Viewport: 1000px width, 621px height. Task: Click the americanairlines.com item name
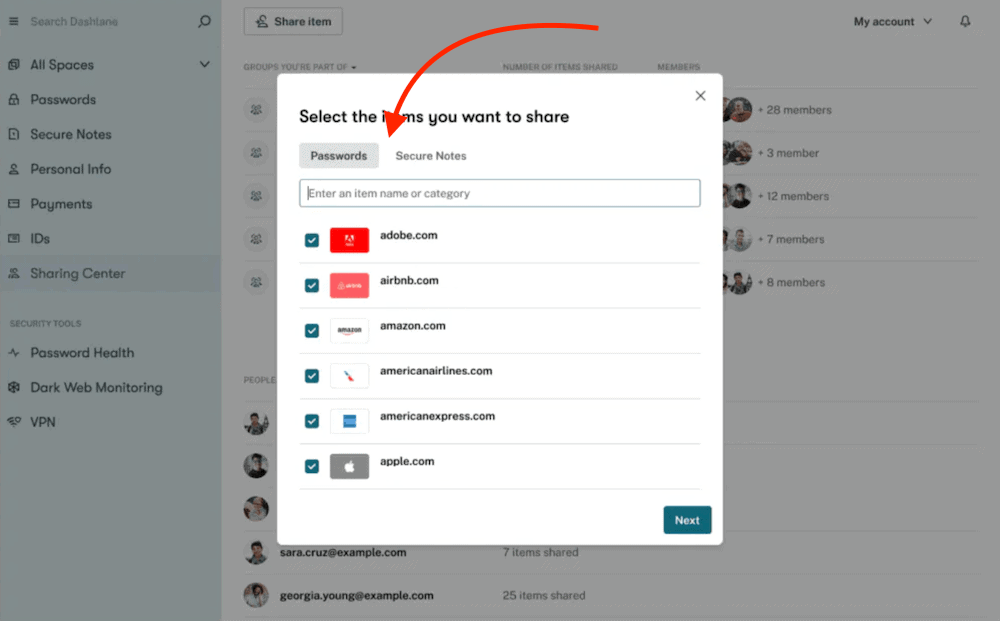click(x=436, y=371)
